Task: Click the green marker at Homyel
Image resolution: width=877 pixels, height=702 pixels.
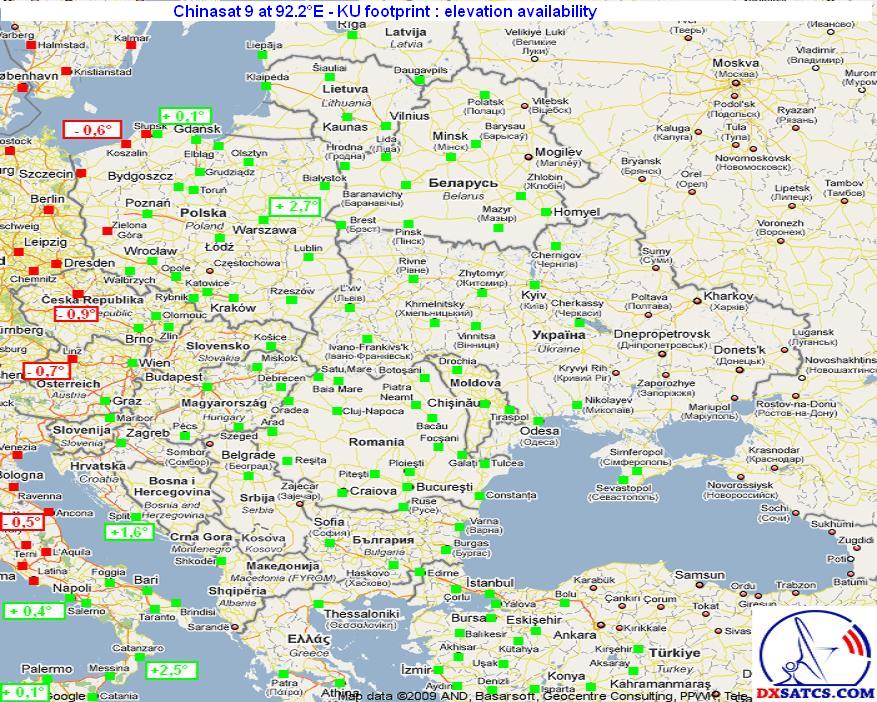Action: click(545, 212)
